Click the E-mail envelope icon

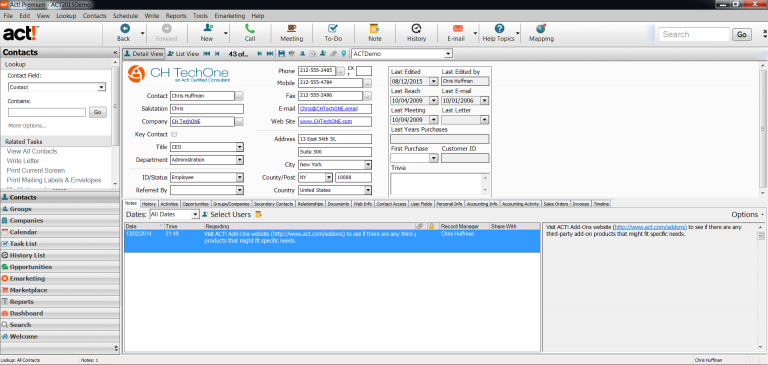457,29
